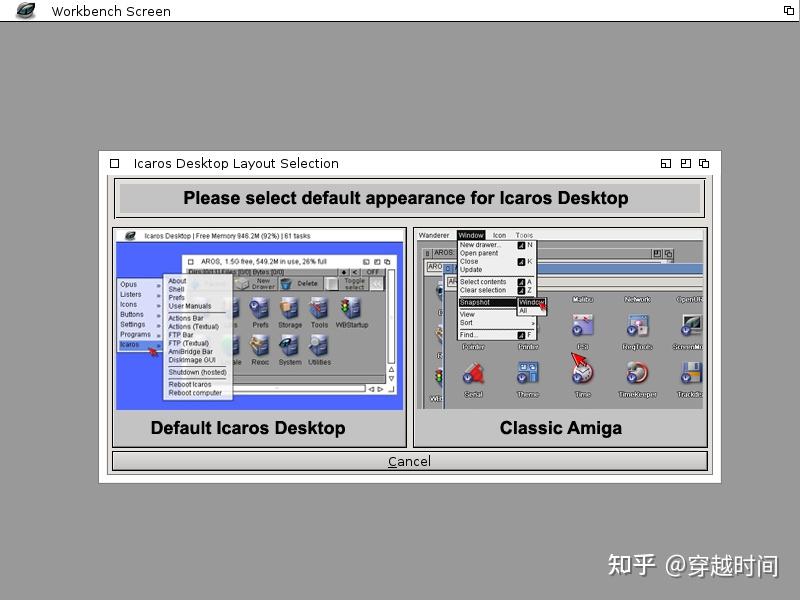Viewport: 800px width, 600px height.
Task: Click the Theme preferences icon
Action: (x=528, y=372)
